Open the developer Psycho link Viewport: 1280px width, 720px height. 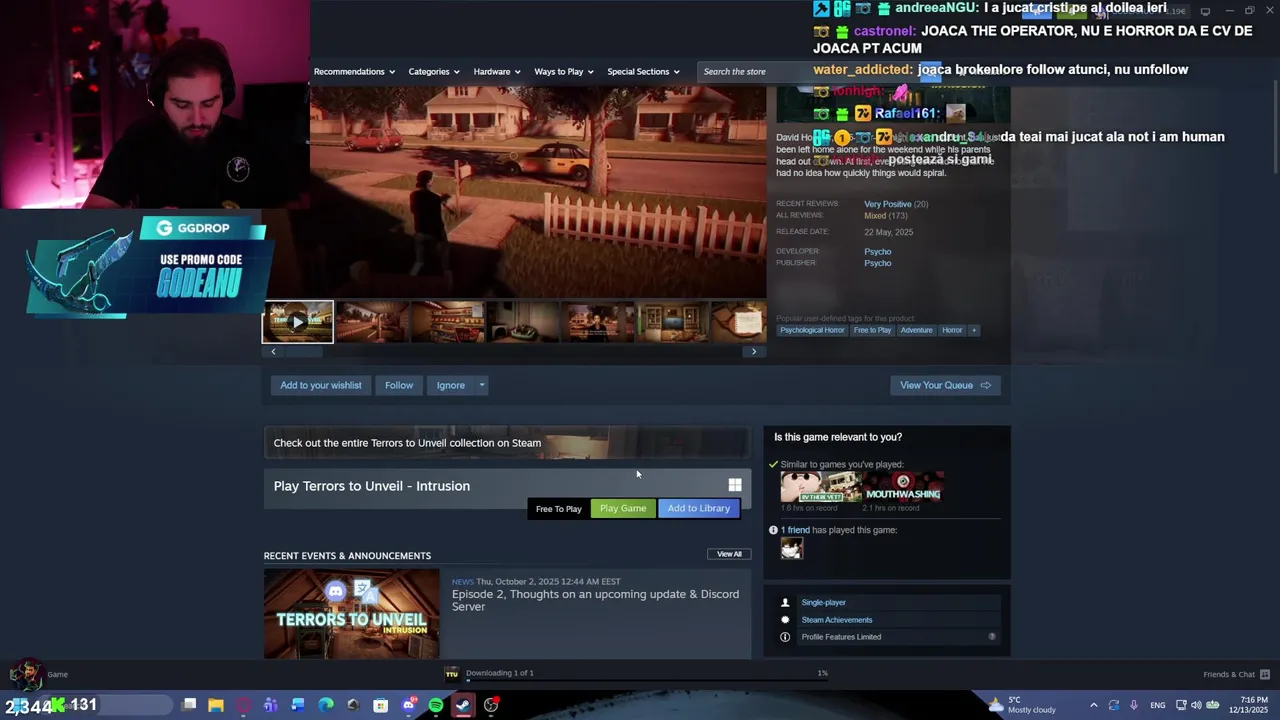[x=877, y=252]
